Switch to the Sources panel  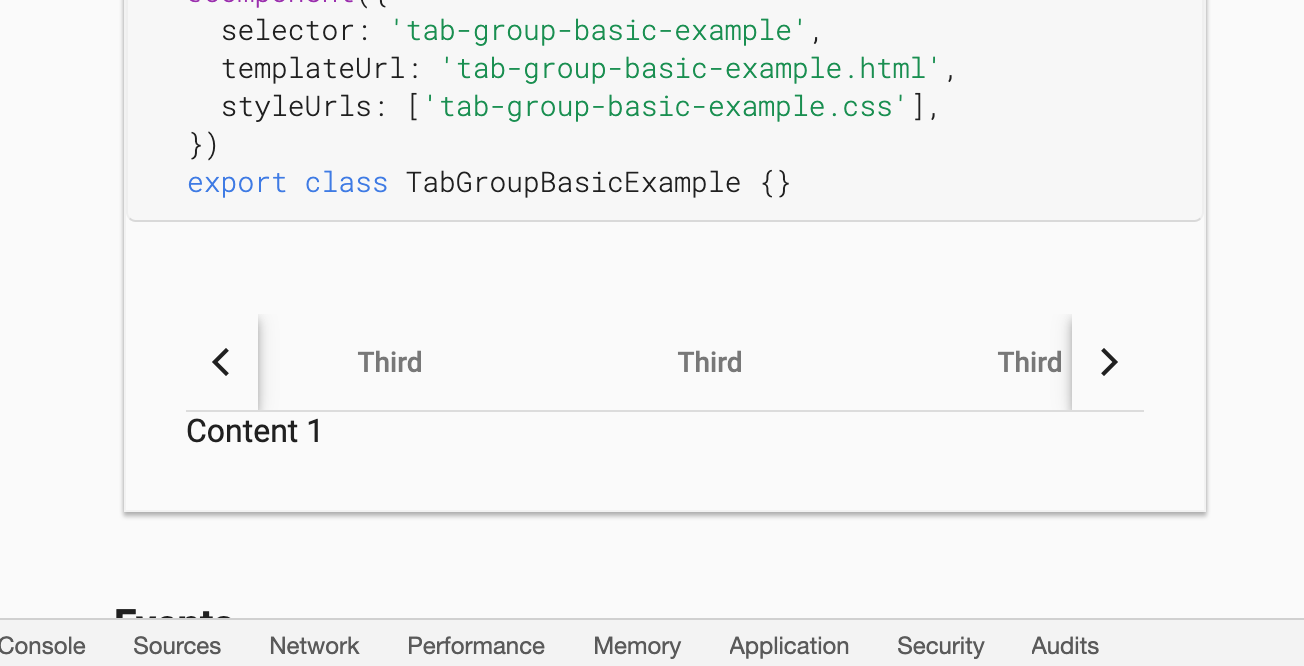coord(177,646)
